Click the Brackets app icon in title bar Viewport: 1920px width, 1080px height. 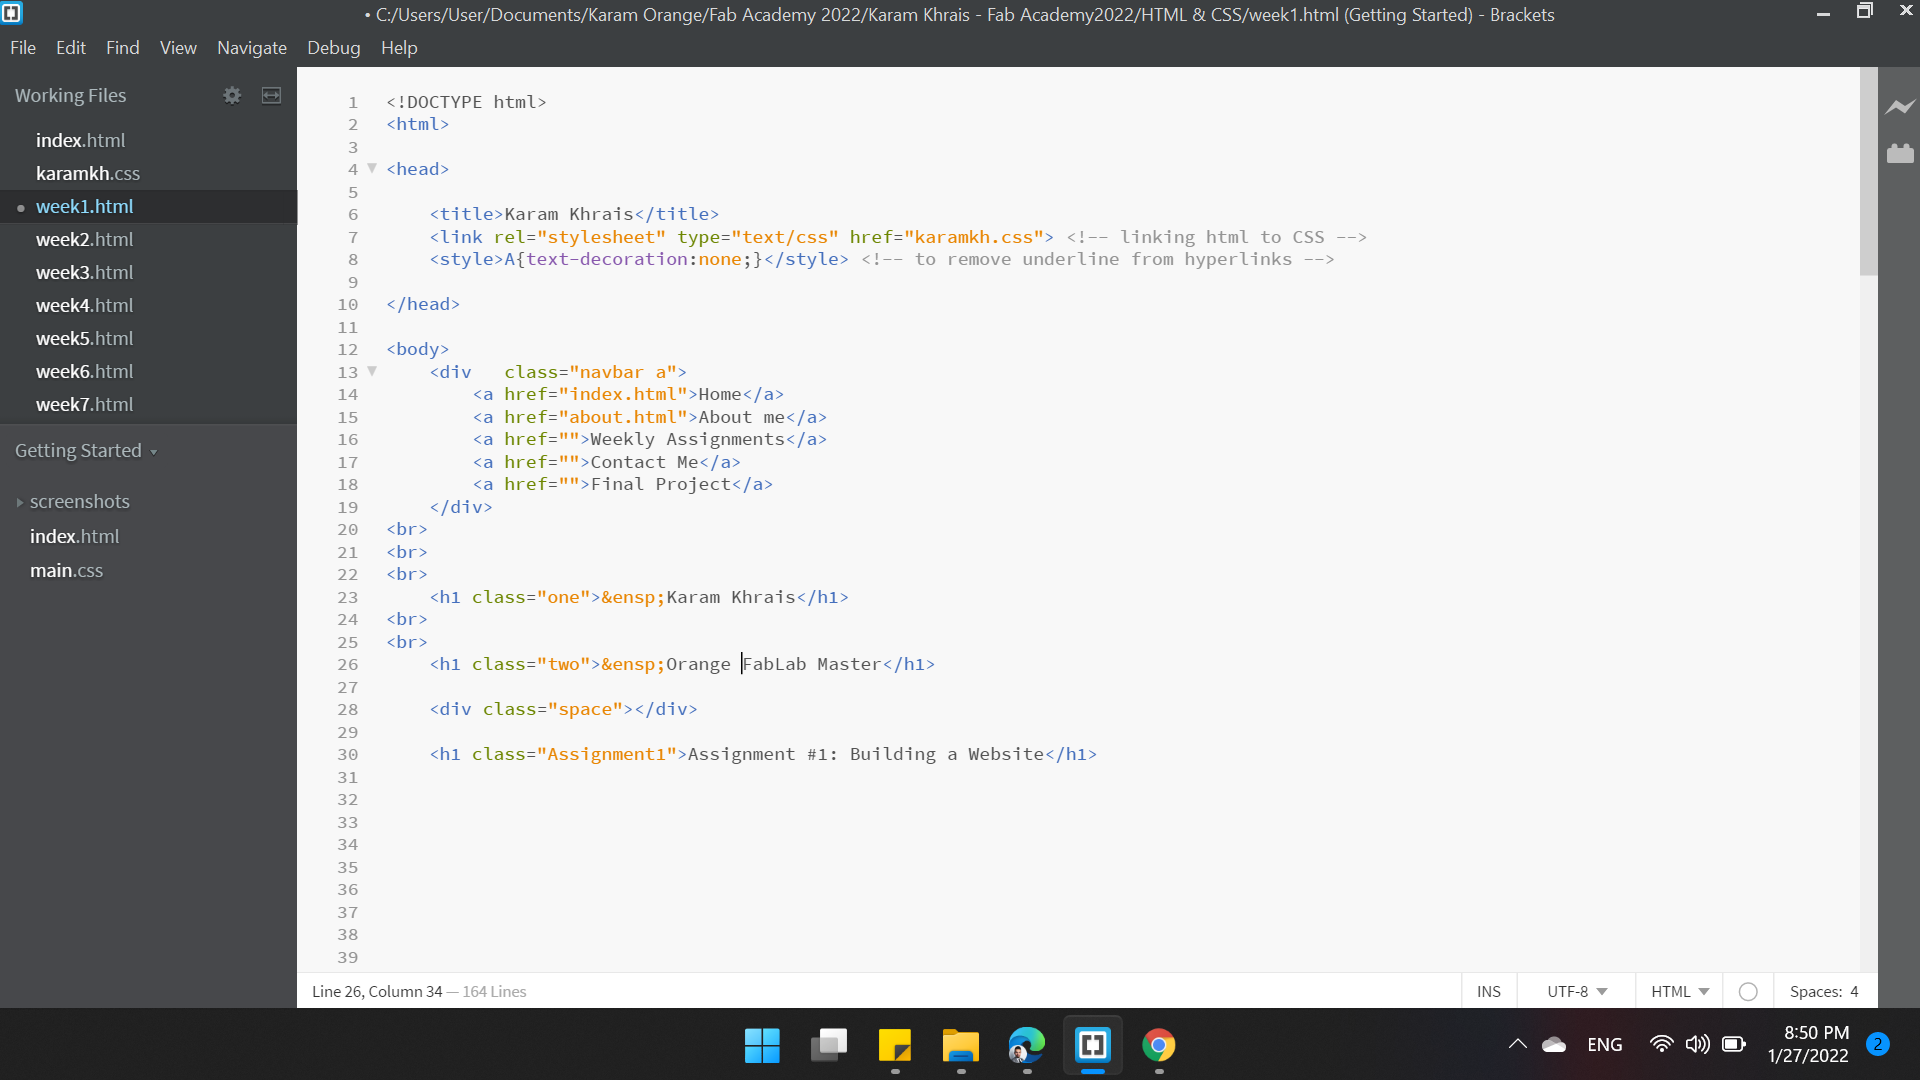[x=12, y=13]
